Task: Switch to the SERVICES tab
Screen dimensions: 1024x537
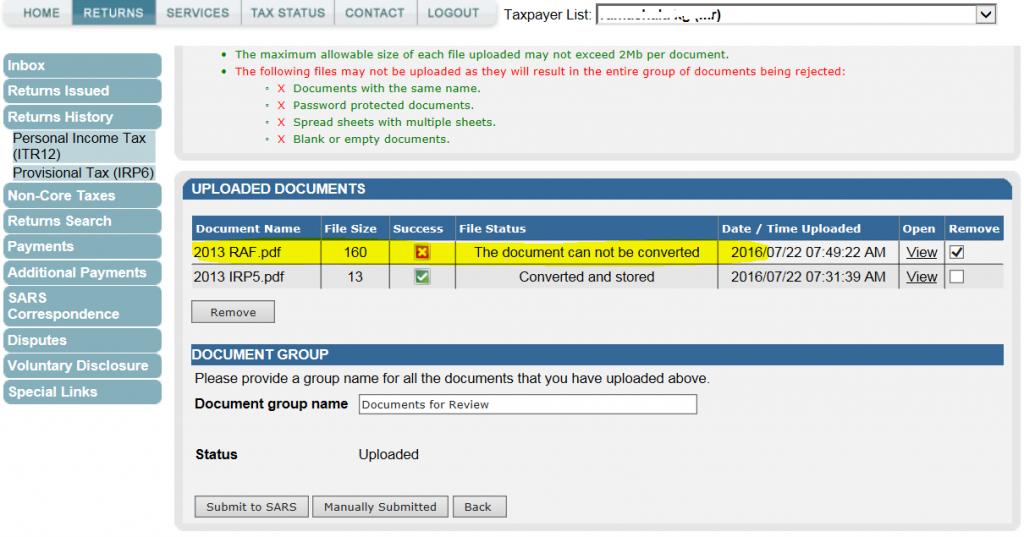Action: pyautogui.click(x=198, y=13)
